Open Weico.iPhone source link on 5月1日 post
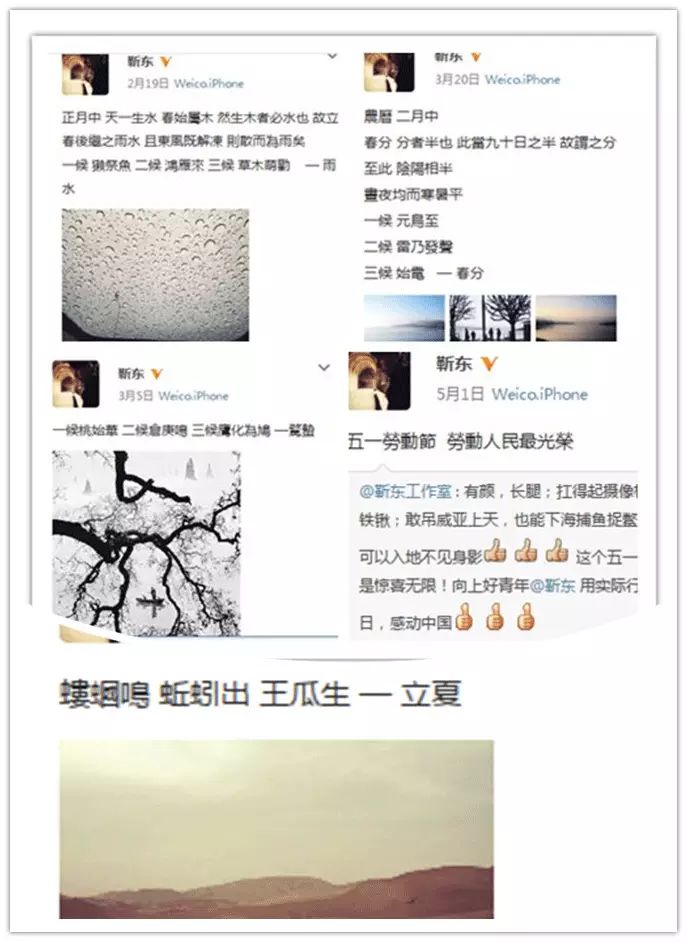 539,394
